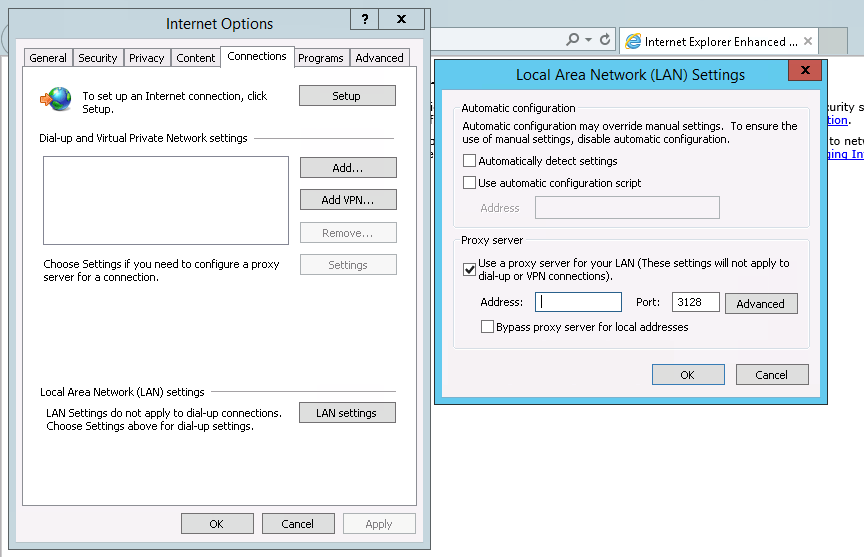Switch to the Security tab

tap(98, 58)
